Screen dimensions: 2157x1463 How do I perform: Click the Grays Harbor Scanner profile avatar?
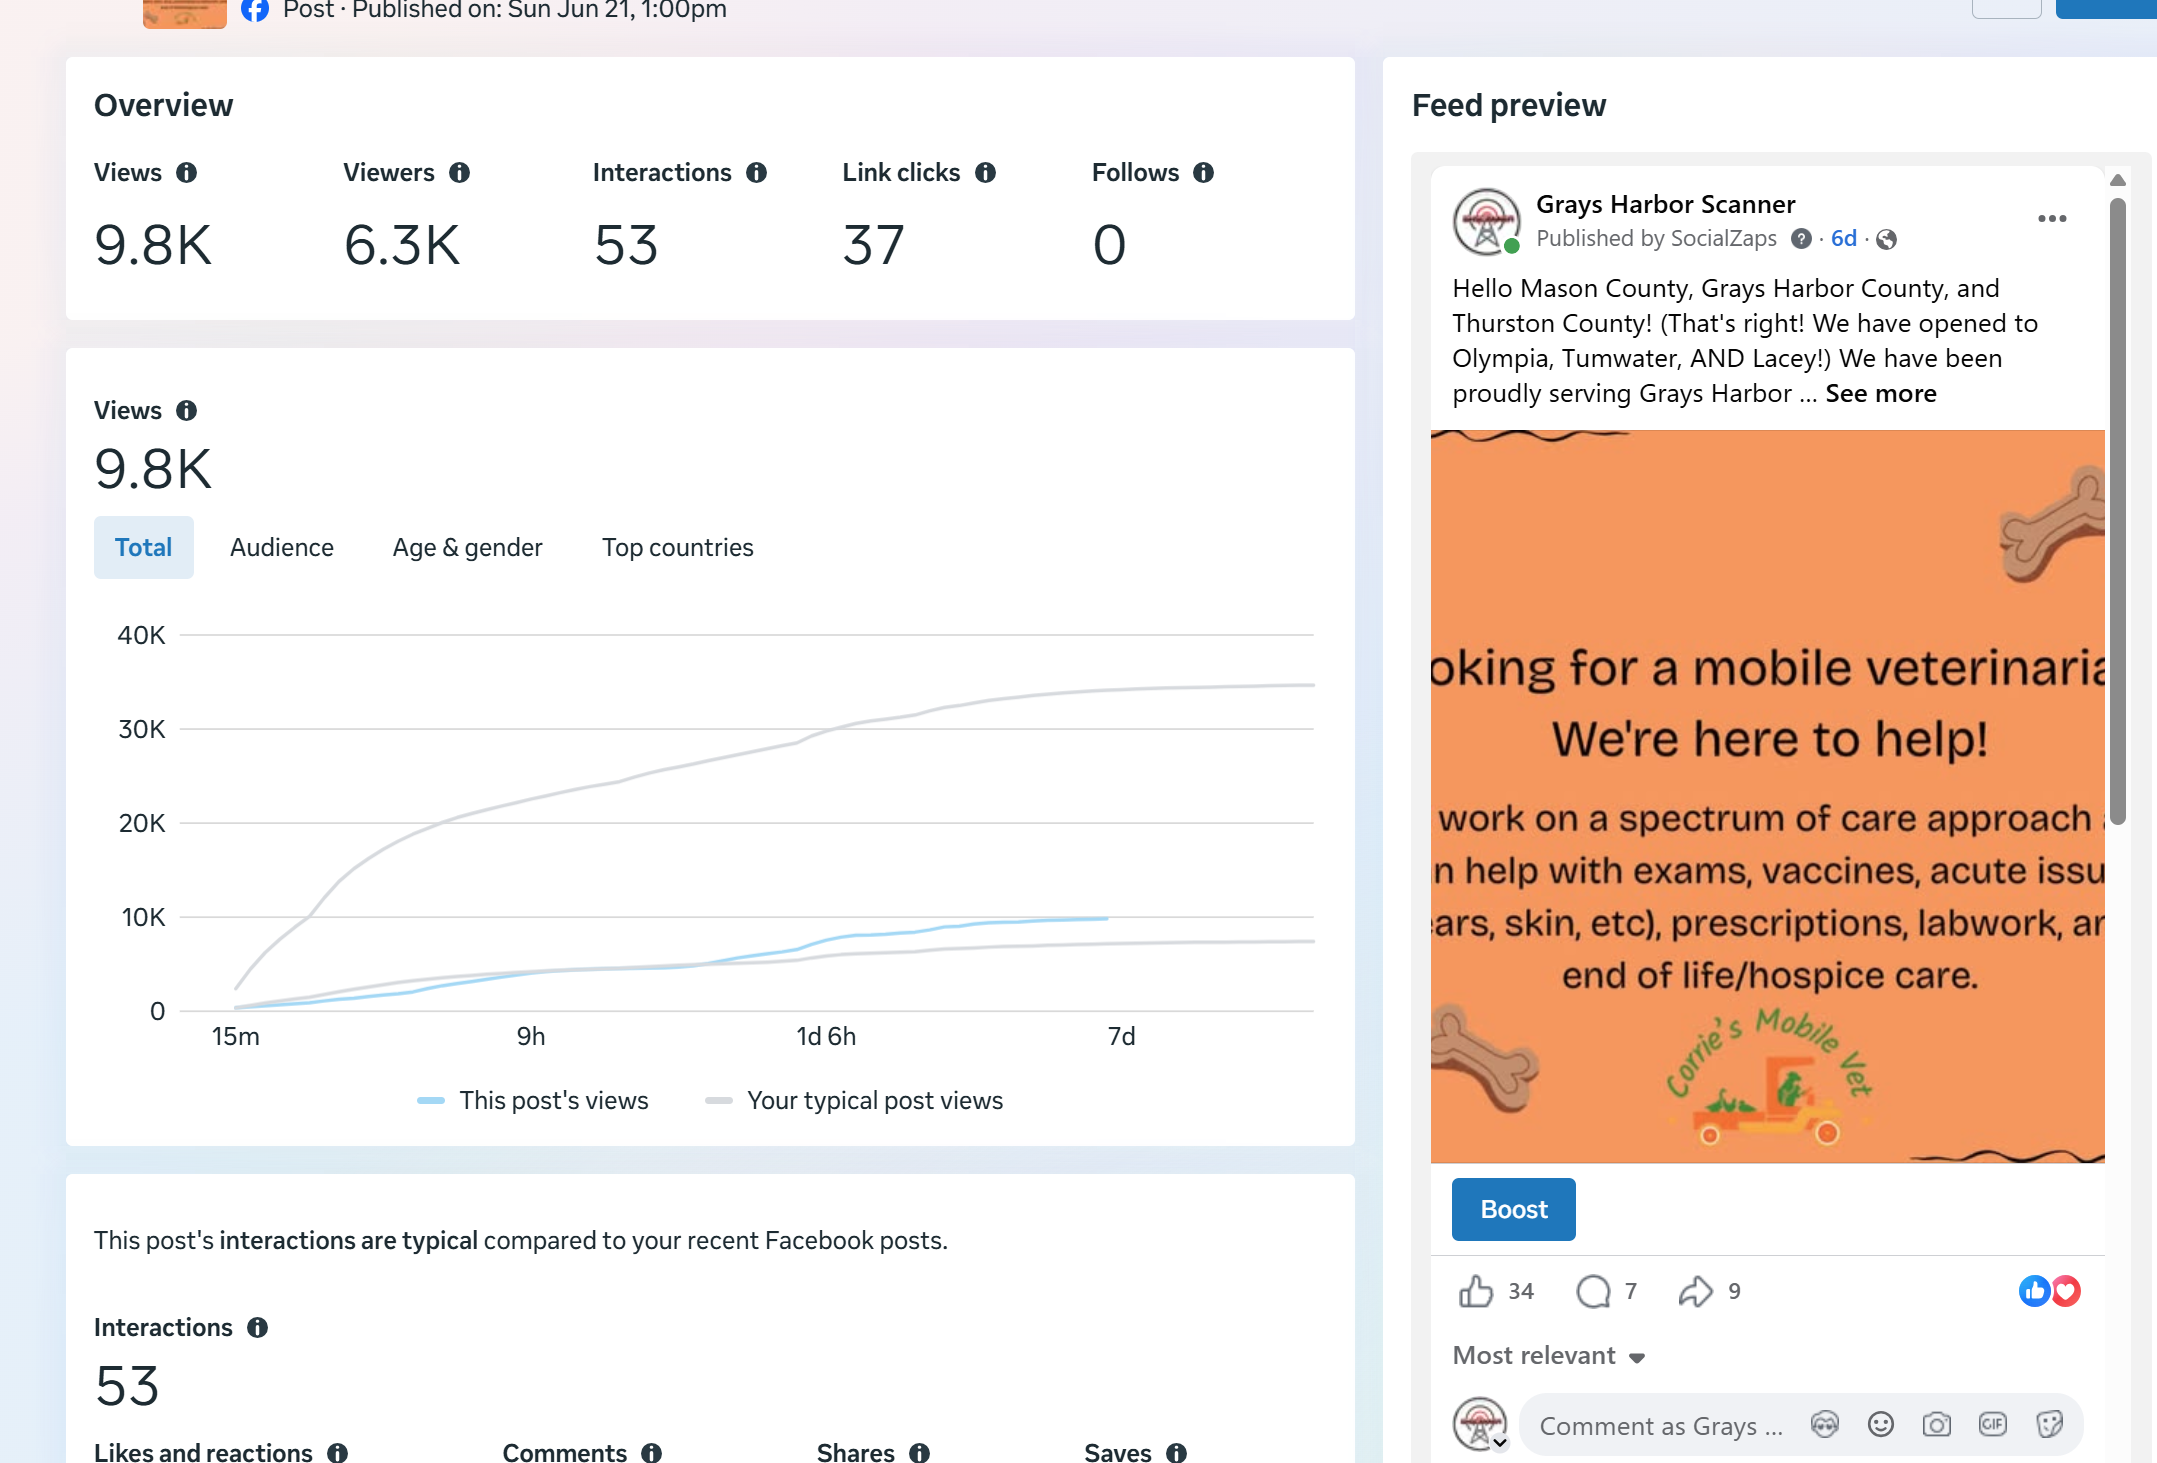(x=1486, y=221)
